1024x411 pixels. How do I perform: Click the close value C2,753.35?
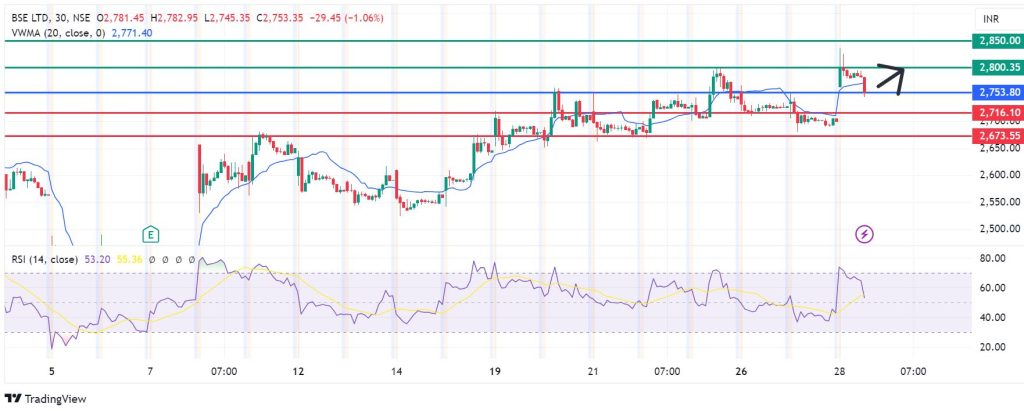[x=281, y=19]
